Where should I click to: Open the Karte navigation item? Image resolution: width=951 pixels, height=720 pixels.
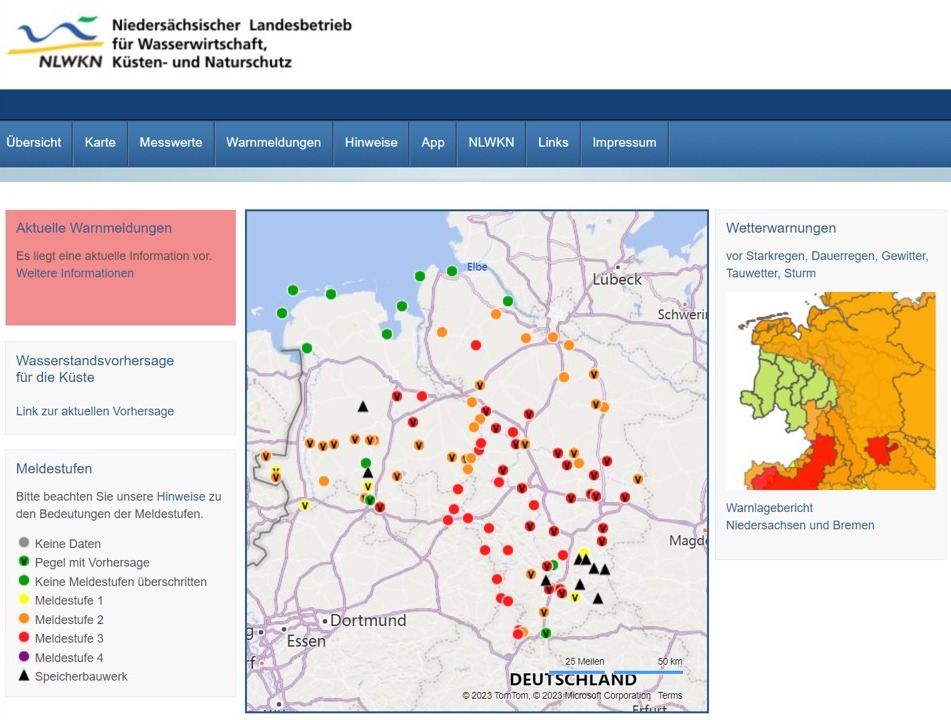100,143
